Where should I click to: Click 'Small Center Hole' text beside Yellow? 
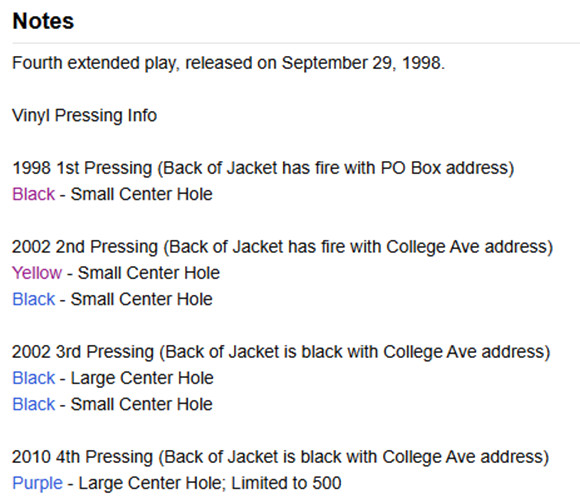click(x=149, y=273)
